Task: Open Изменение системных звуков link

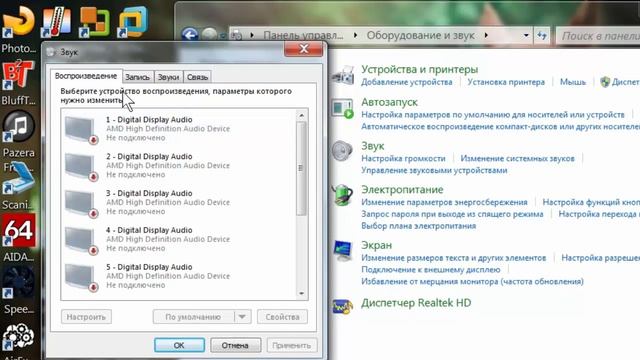Action: [518, 158]
